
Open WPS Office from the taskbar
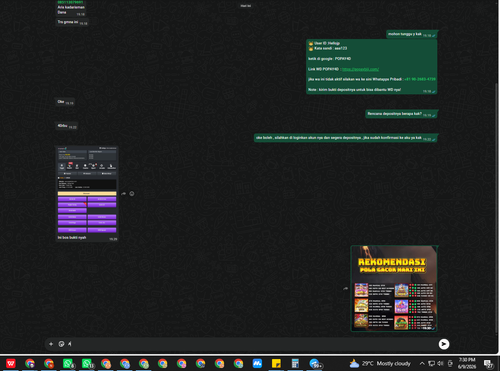pos(11,363)
